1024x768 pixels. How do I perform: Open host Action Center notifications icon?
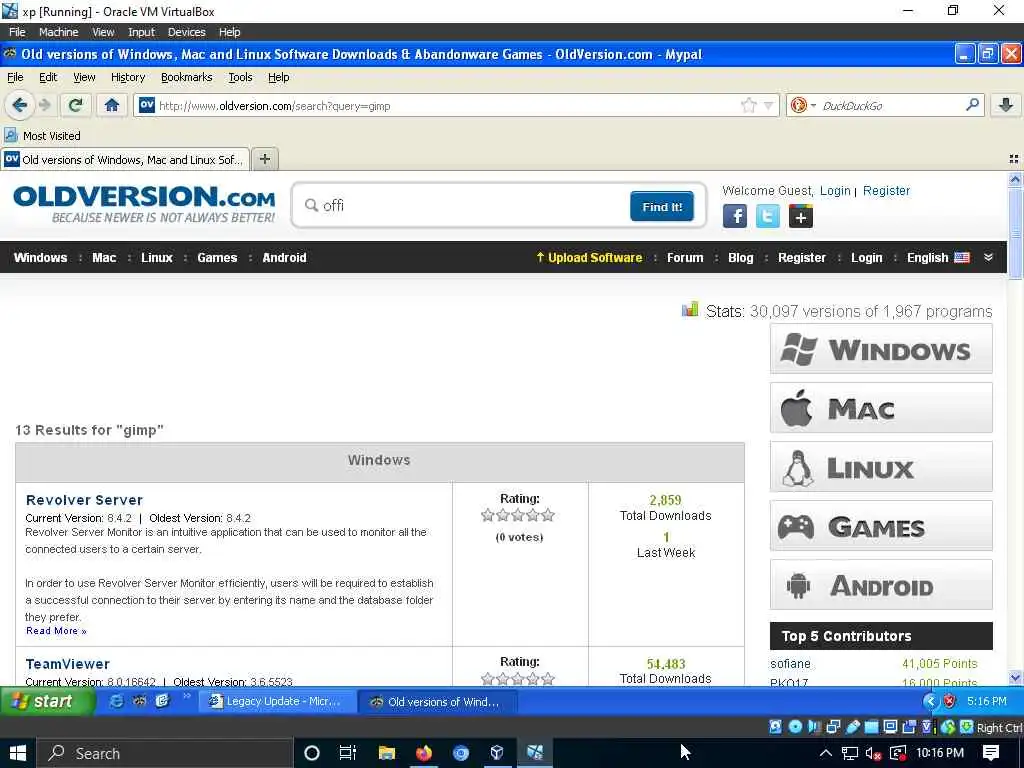coord(991,753)
